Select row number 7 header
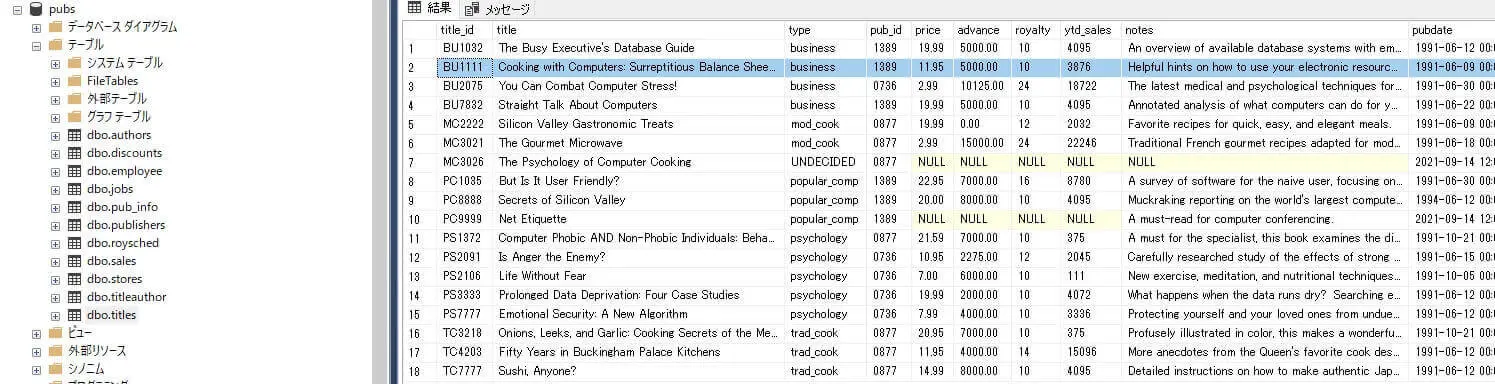Viewport: 1495px width, 384px height. tap(419, 162)
